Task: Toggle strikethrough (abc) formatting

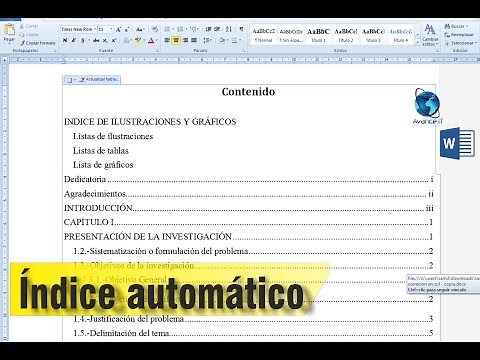Action: point(96,40)
